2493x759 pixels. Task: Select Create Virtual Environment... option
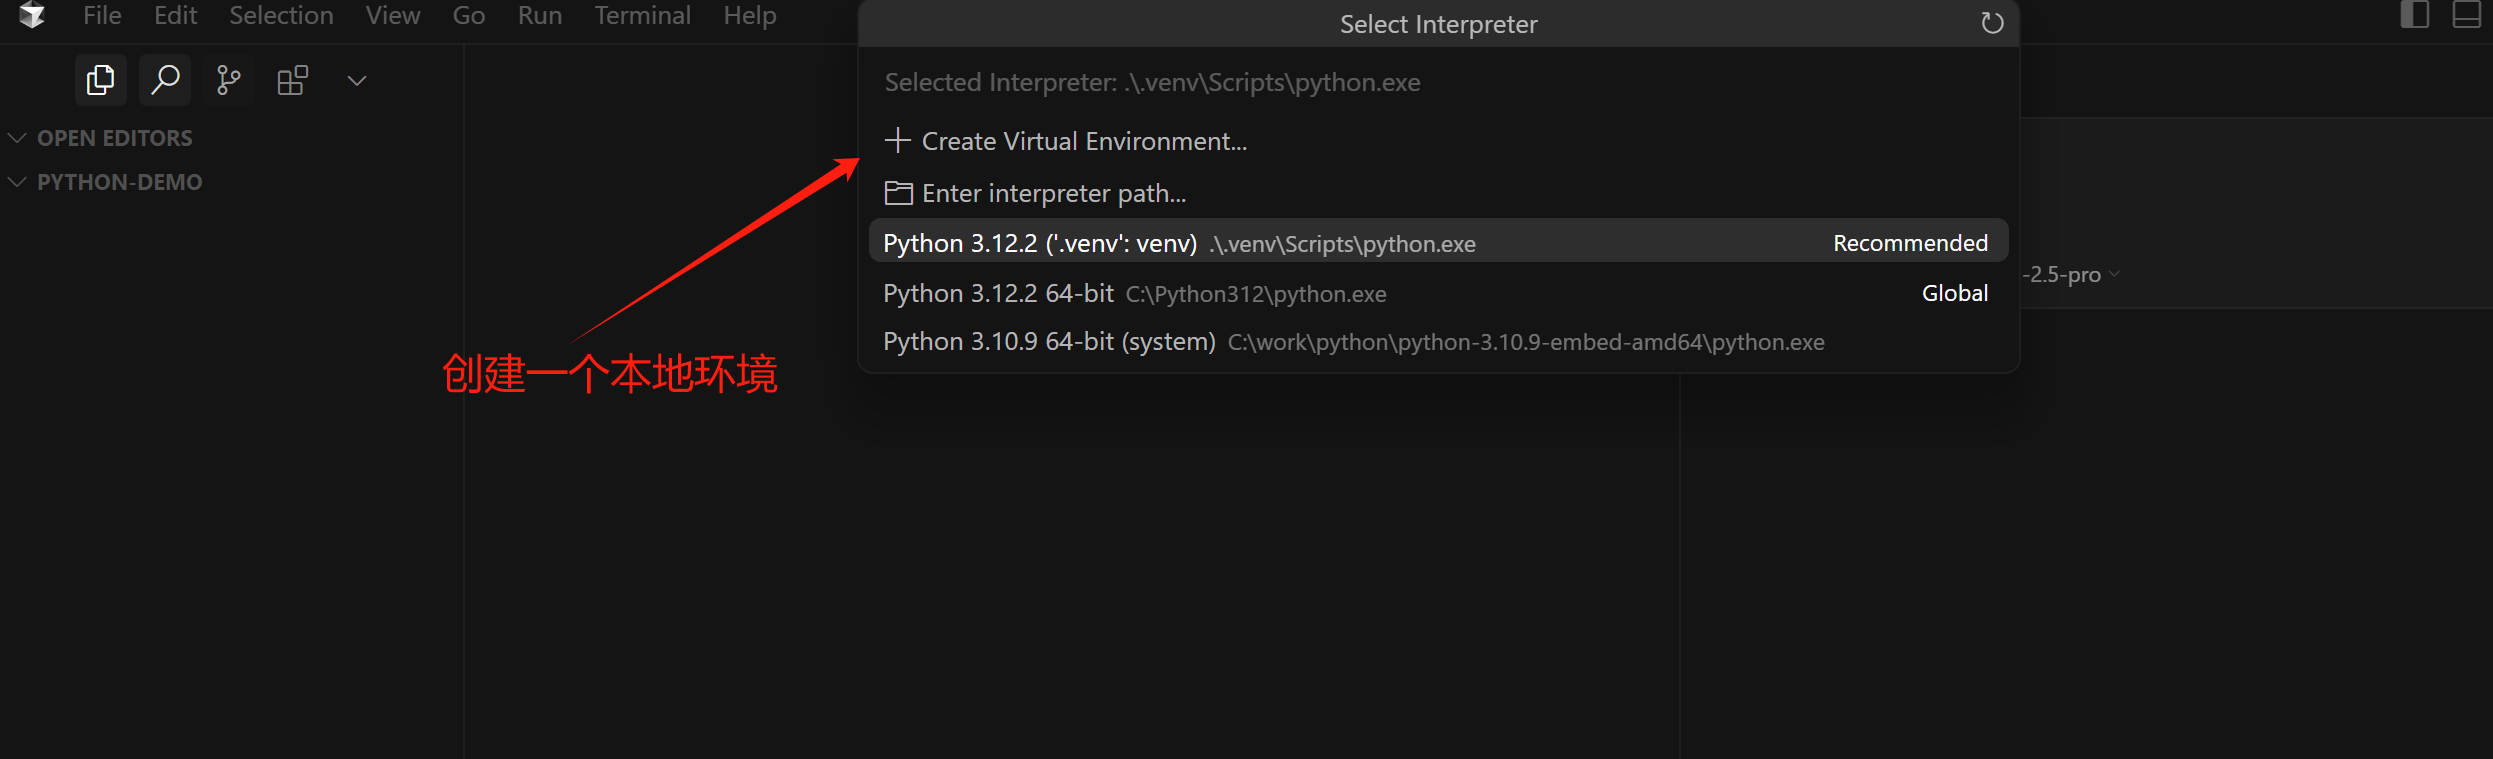(1438, 141)
